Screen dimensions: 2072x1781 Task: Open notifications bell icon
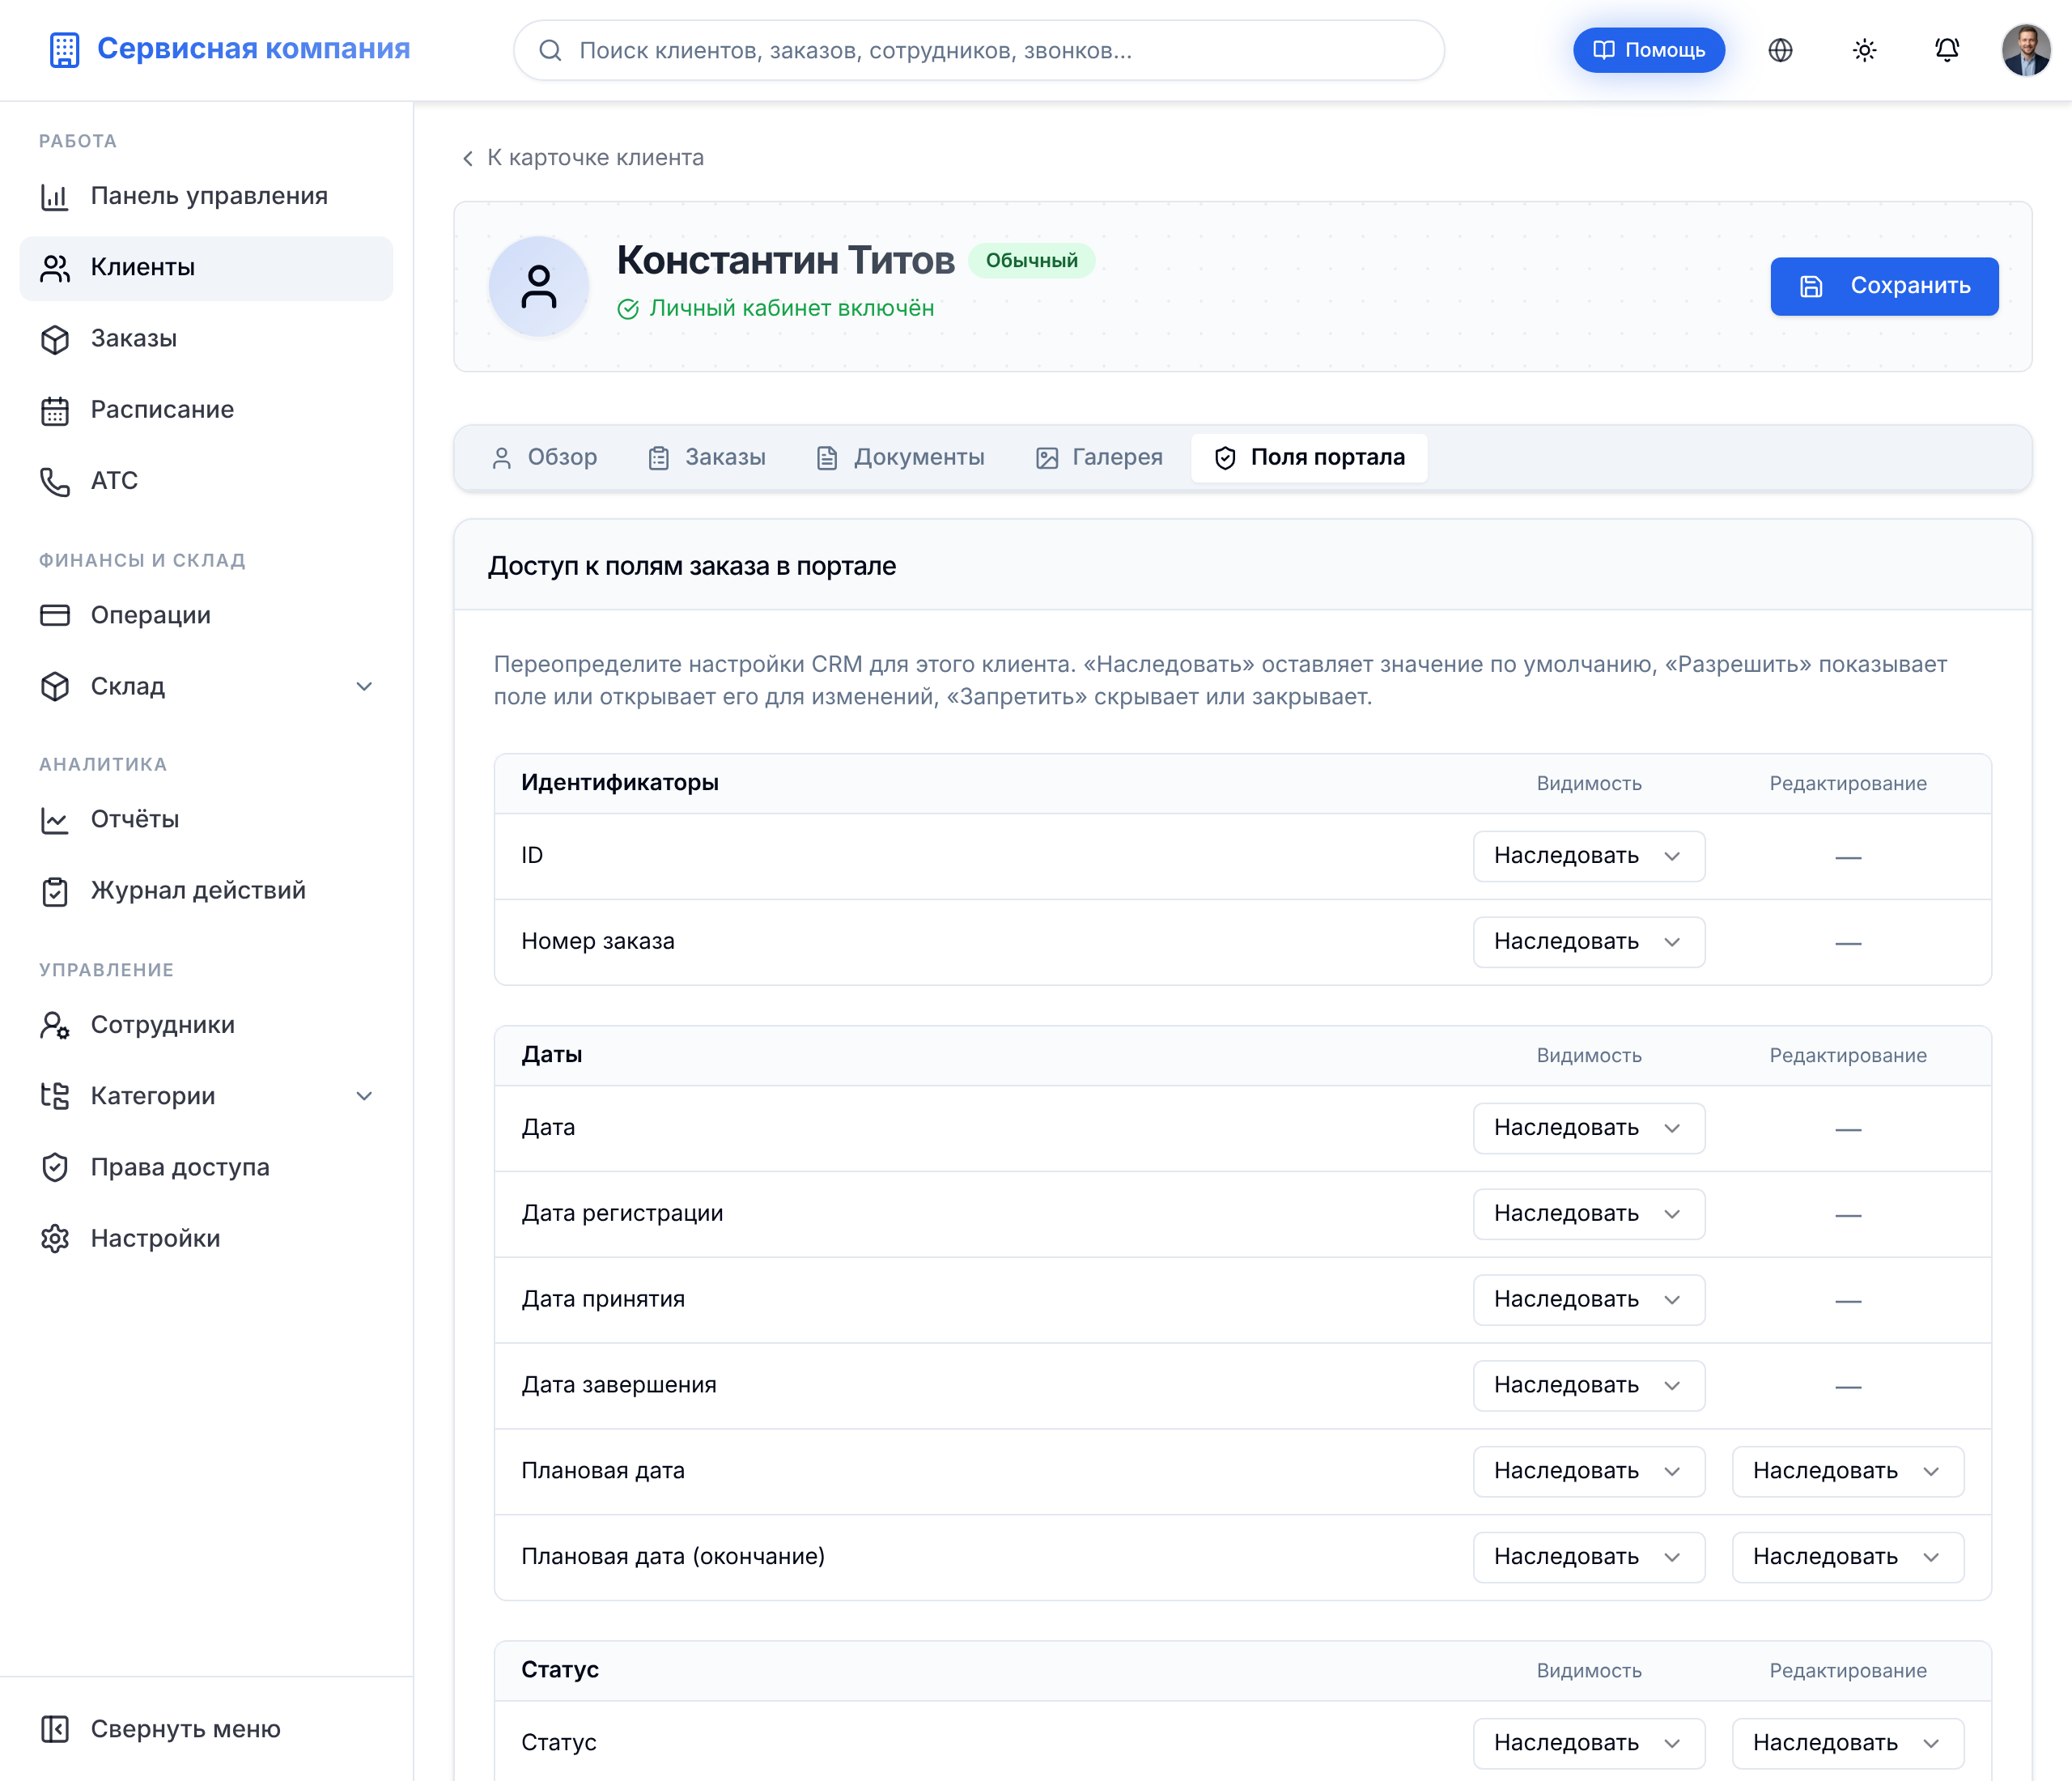[x=1946, y=50]
